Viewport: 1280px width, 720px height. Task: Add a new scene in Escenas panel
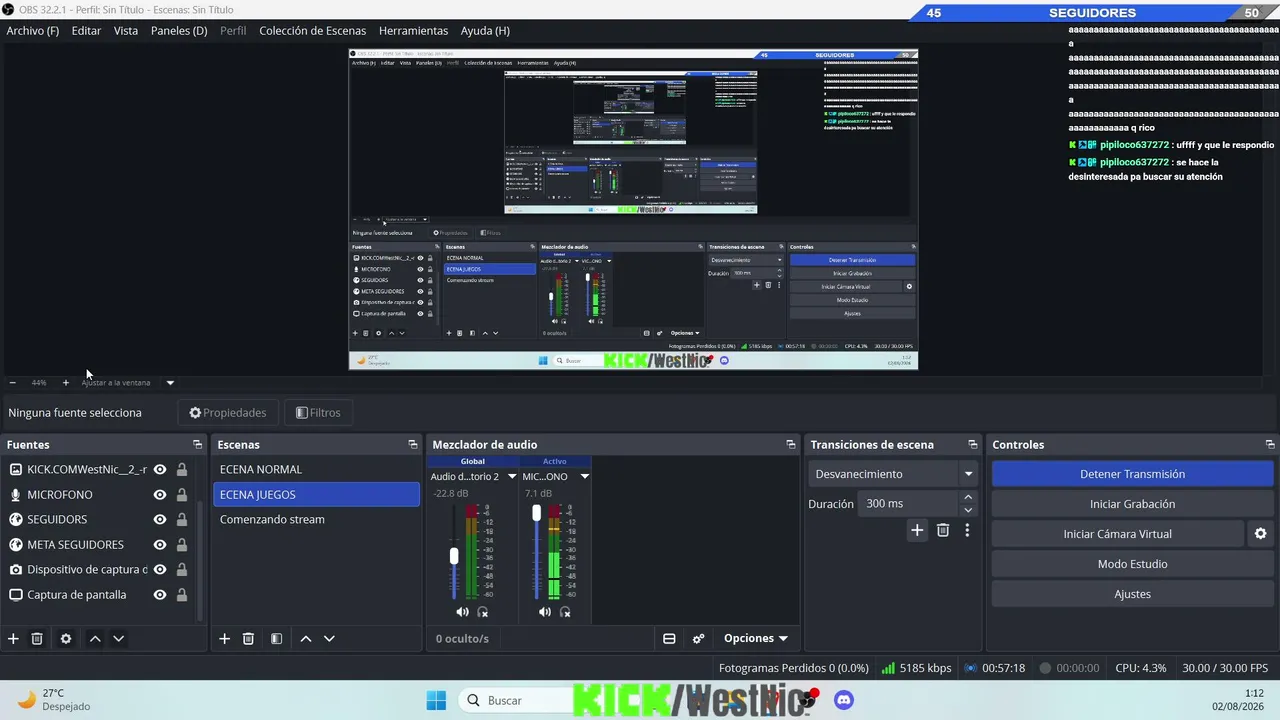224,639
